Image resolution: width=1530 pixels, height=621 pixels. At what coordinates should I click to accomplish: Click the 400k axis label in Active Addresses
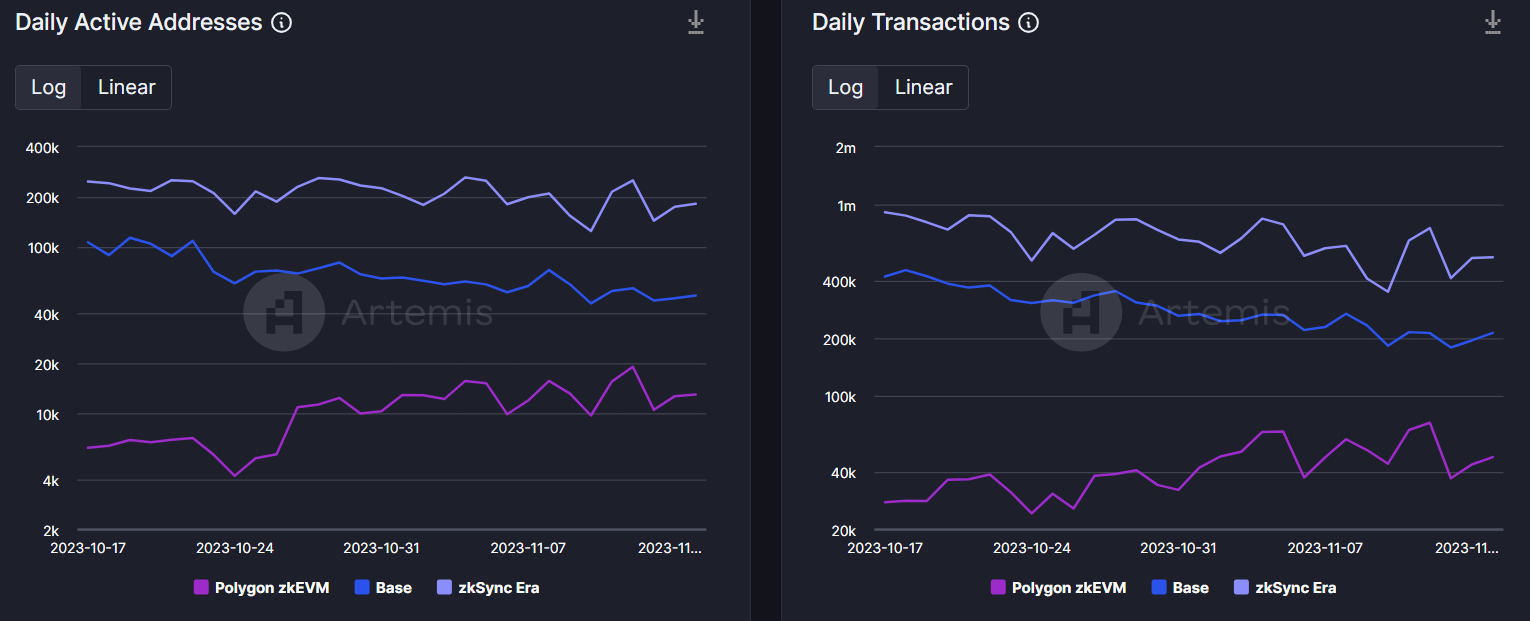coord(43,148)
